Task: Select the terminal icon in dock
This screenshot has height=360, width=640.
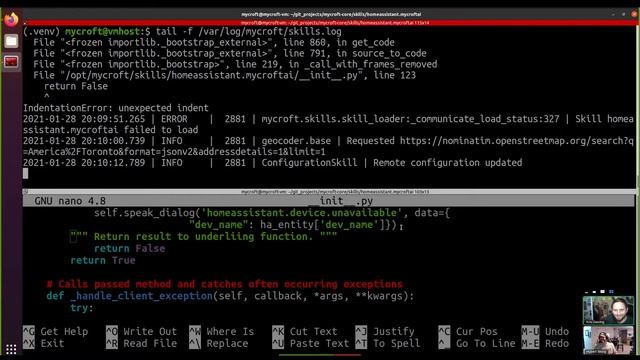Action: pyautogui.click(x=11, y=62)
